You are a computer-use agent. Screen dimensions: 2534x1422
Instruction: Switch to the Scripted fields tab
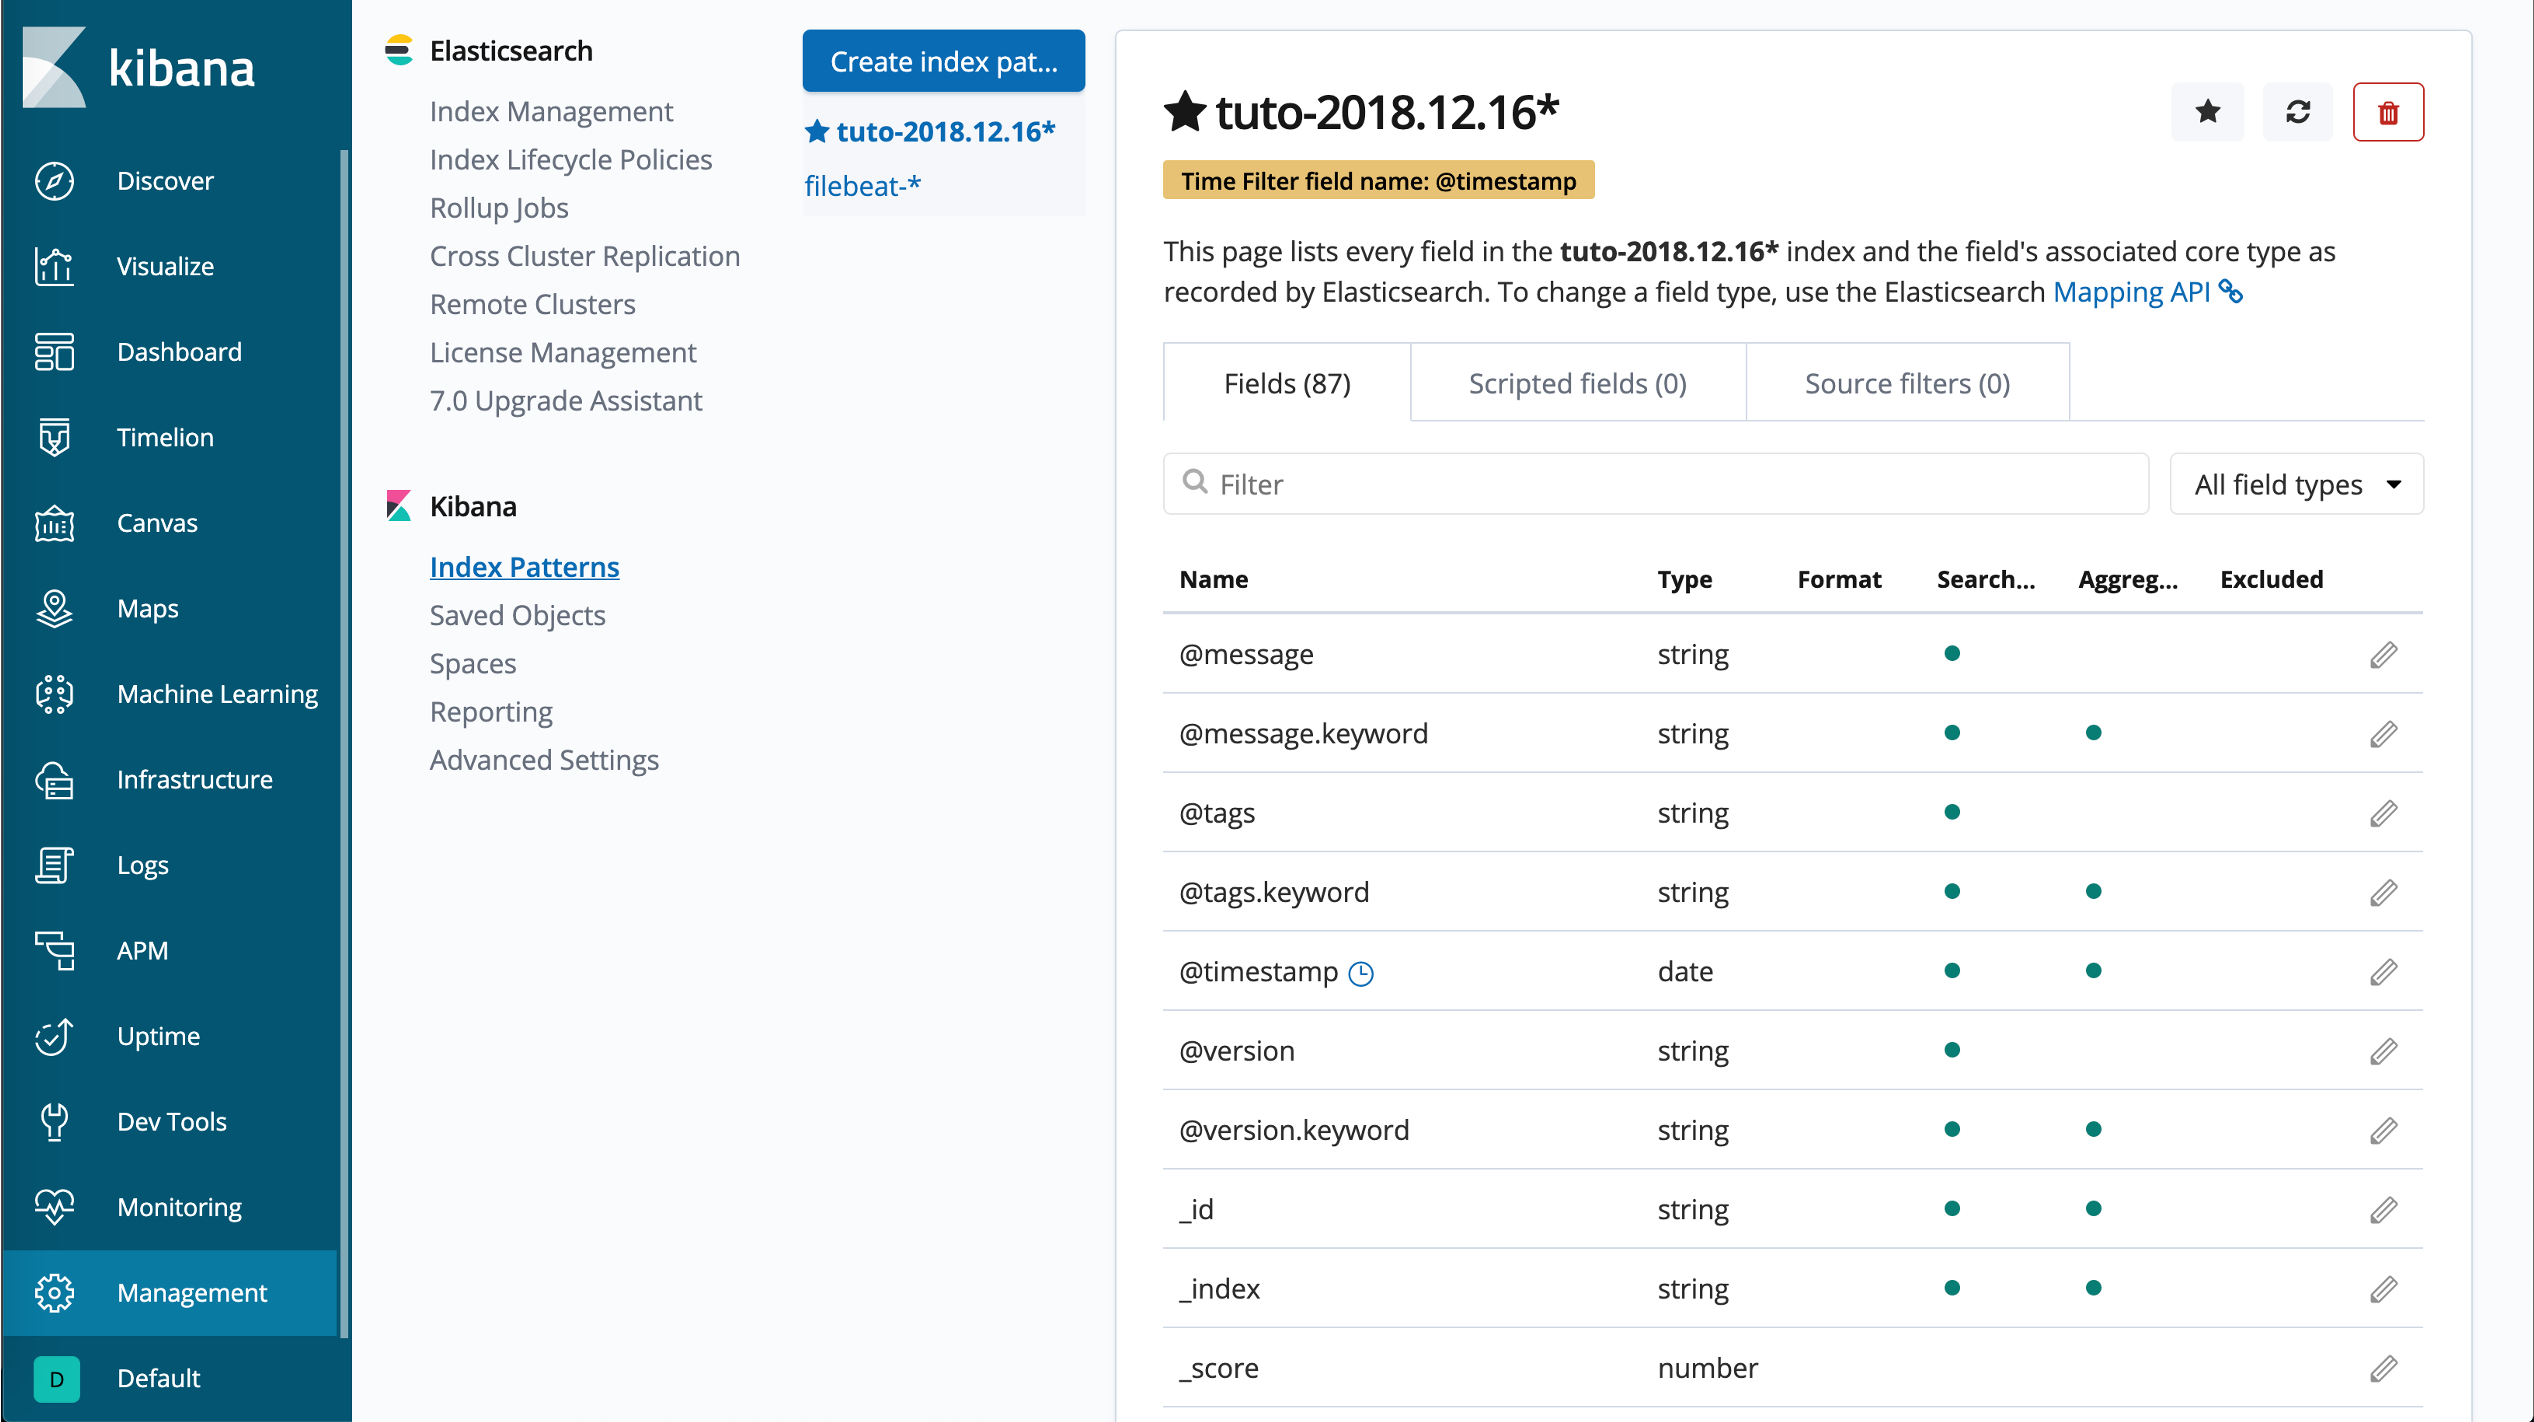point(1577,384)
